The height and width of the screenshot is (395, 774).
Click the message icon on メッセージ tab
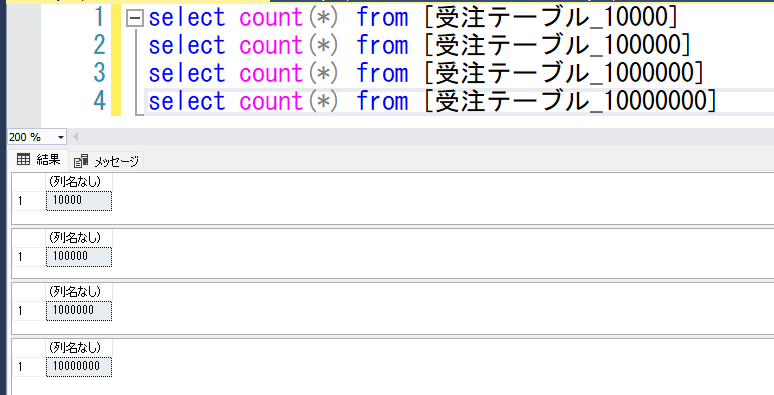[x=81, y=160]
